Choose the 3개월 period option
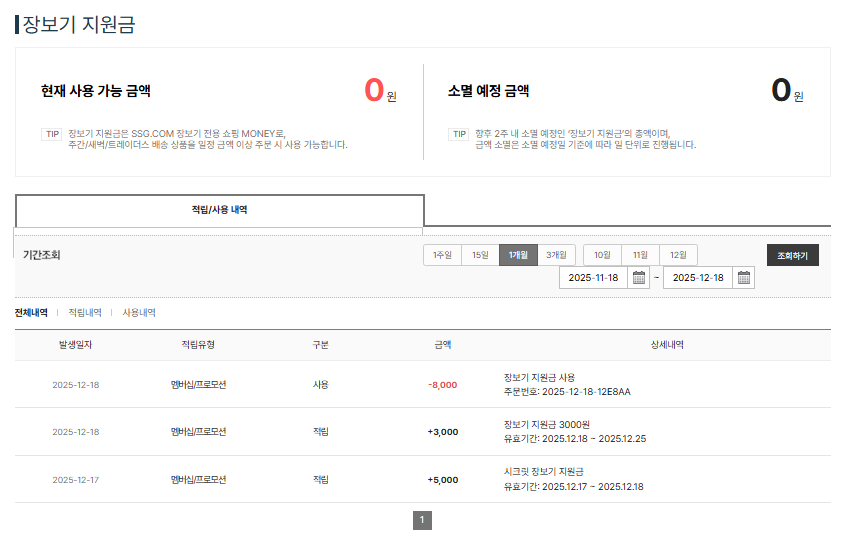This screenshot has height=538, width=866. [x=556, y=255]
